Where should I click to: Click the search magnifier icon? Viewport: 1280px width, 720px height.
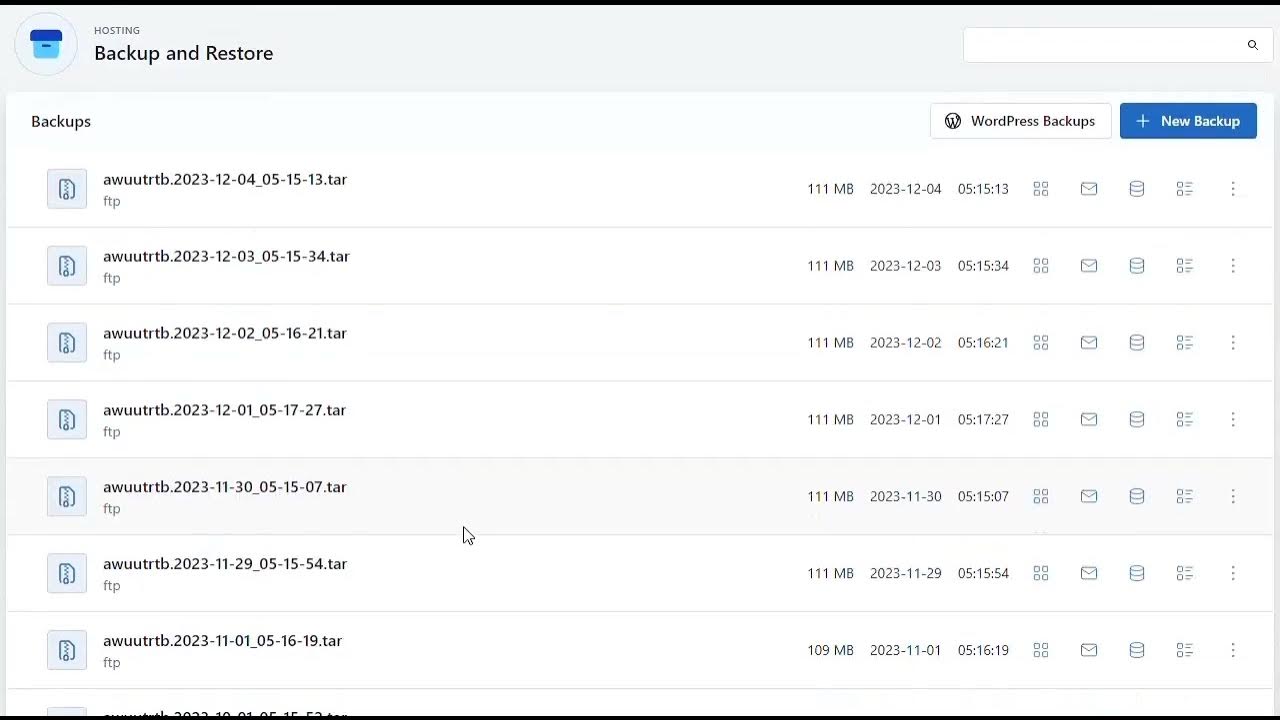[1253, 45]
